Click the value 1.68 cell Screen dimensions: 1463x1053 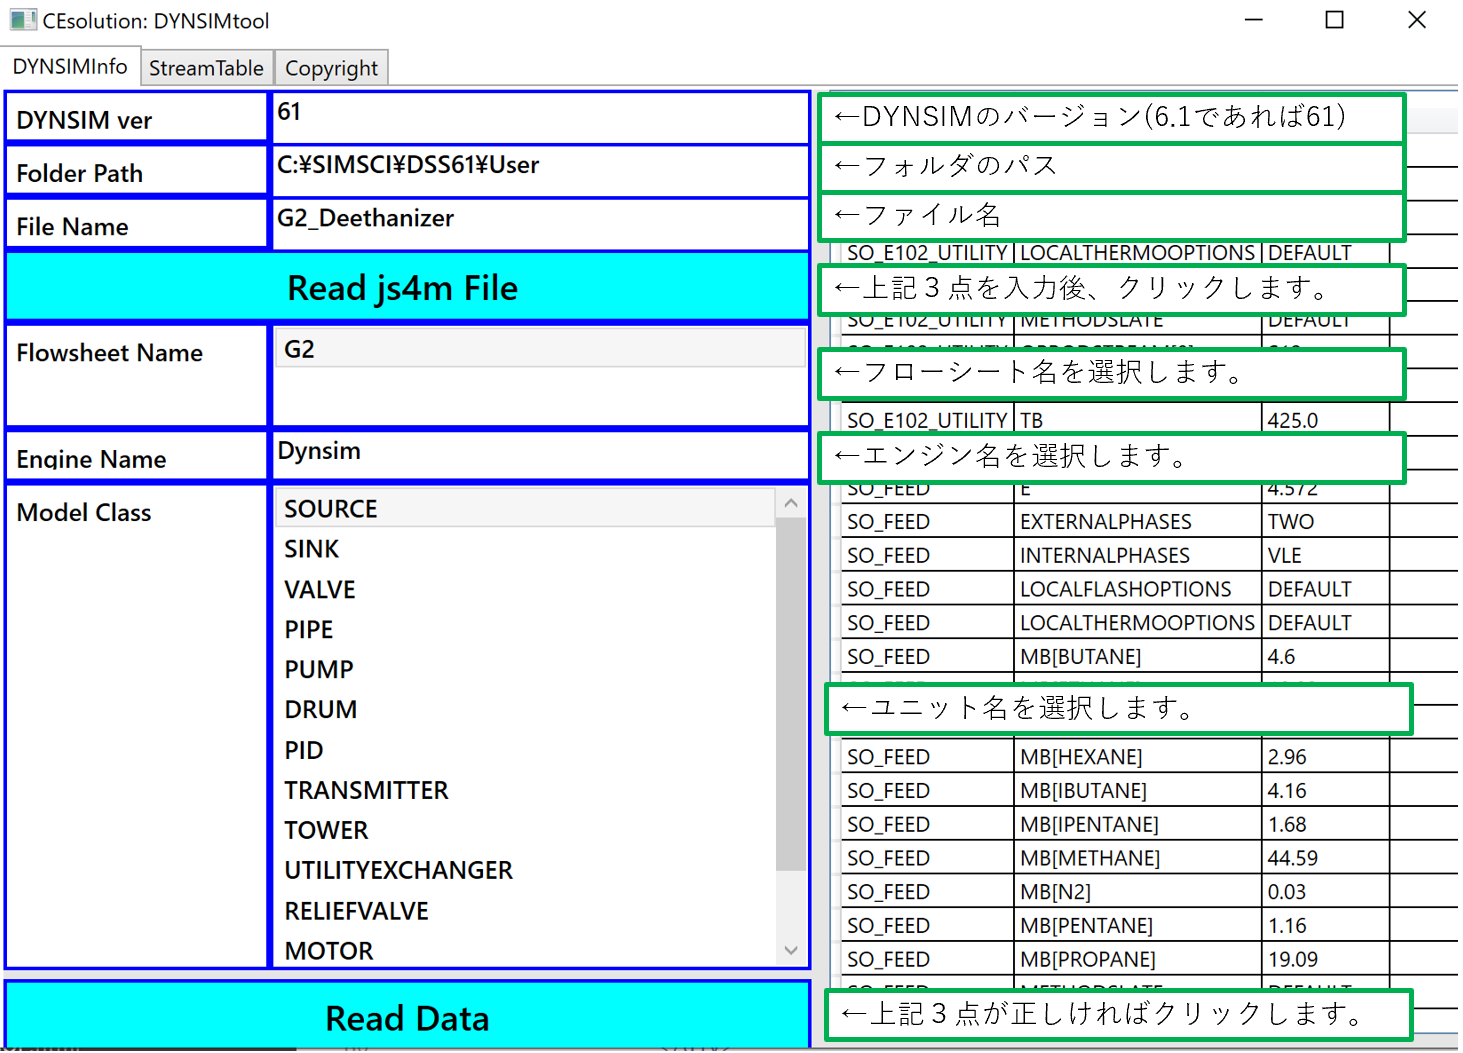click(1325, 825)
